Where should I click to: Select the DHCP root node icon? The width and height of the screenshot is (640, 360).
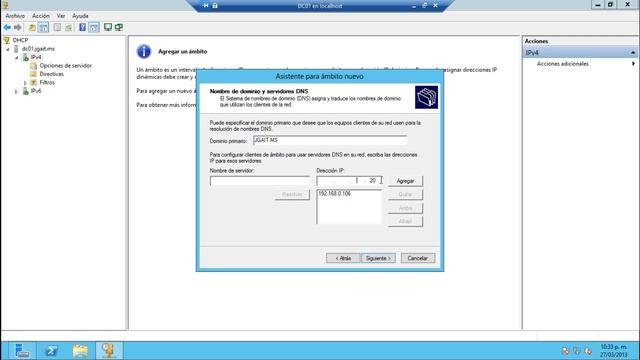point(6,40)
